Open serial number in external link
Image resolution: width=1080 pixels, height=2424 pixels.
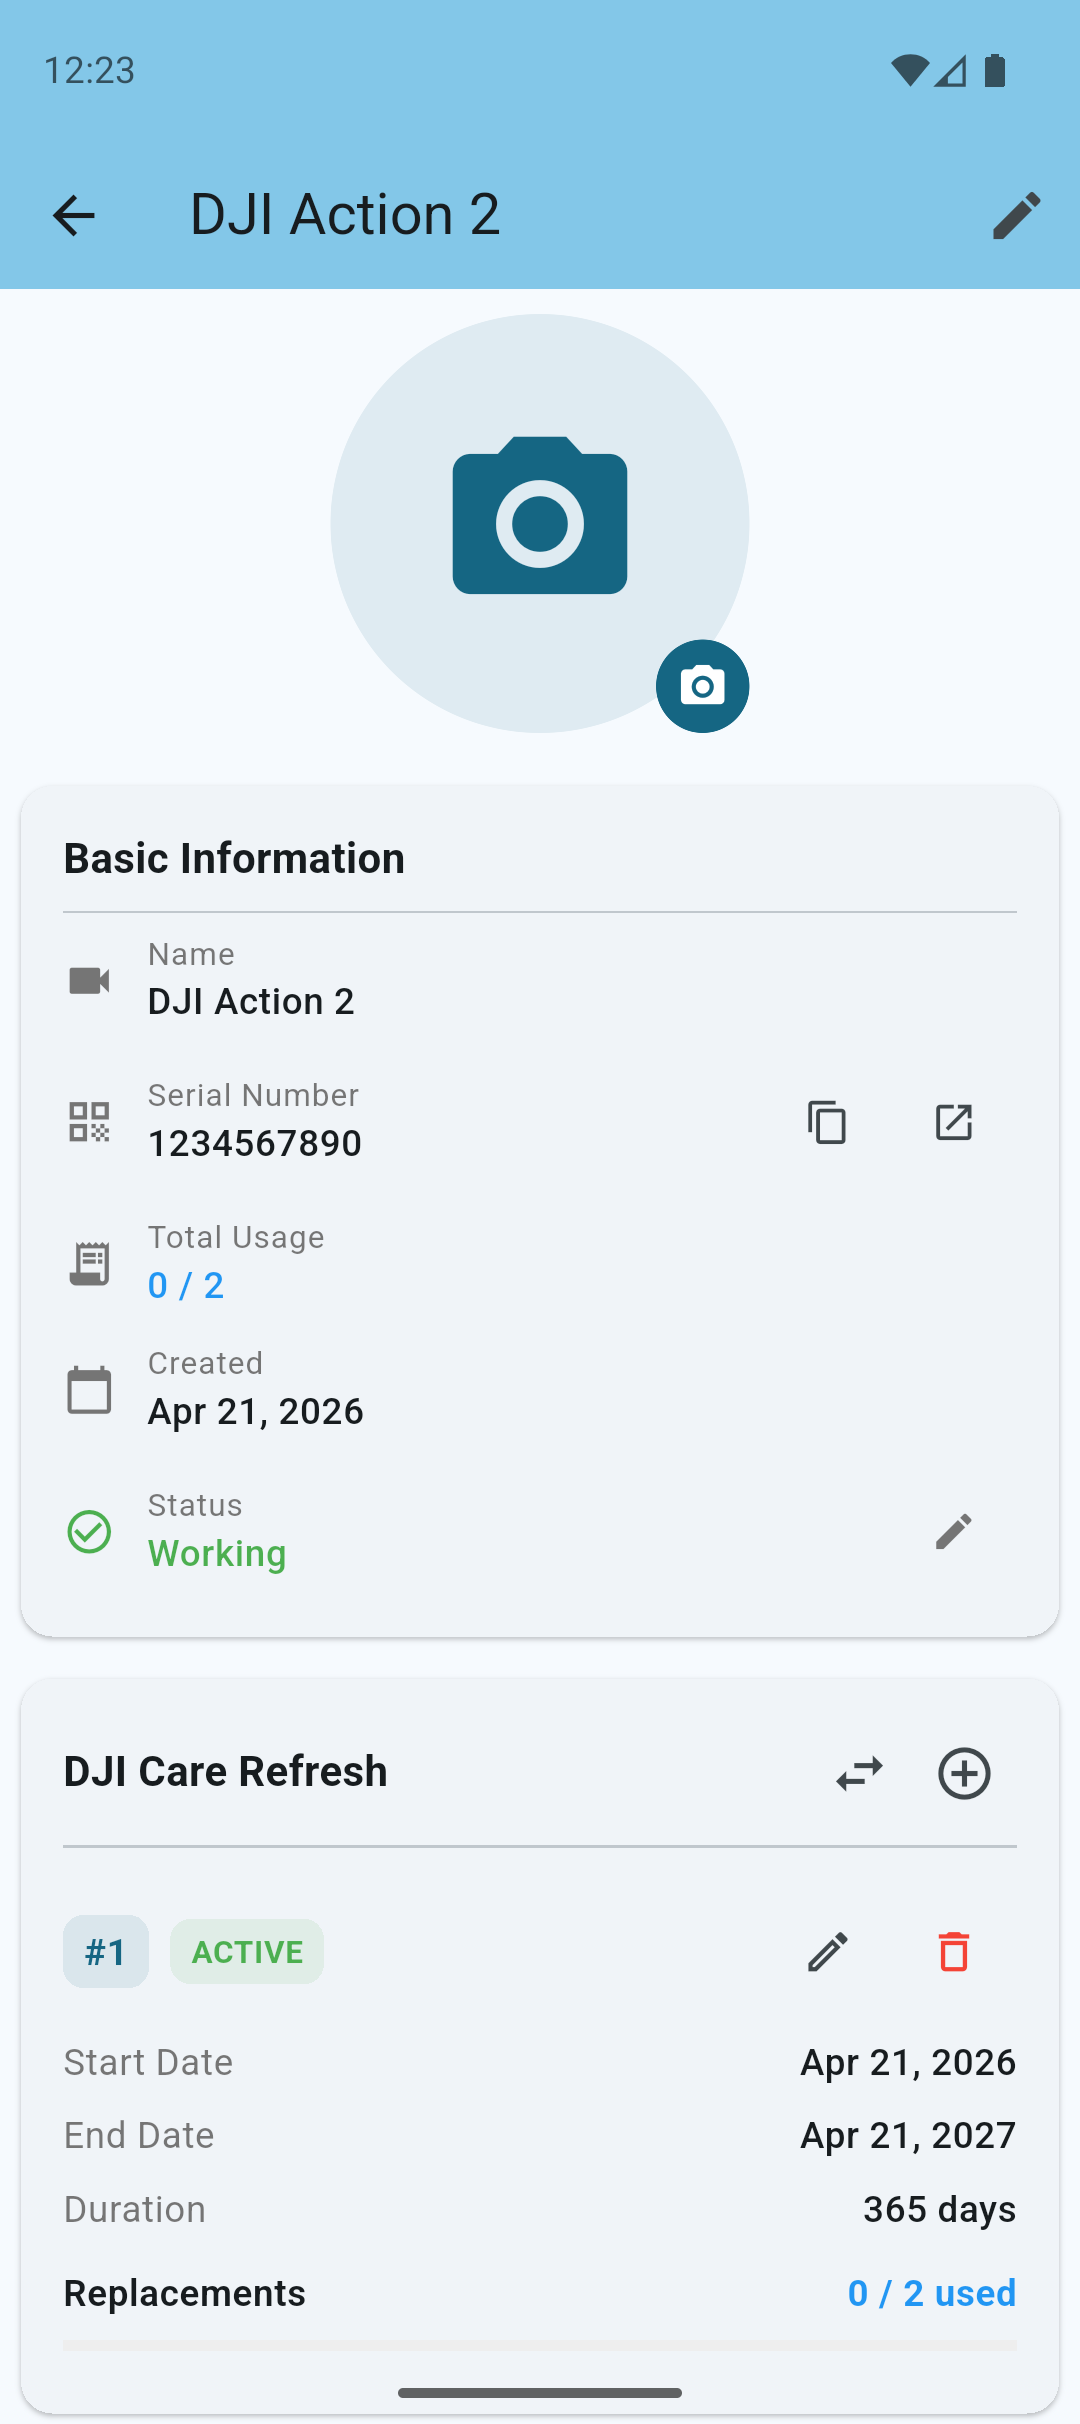pyautogui.click(x=953, y=1122)
